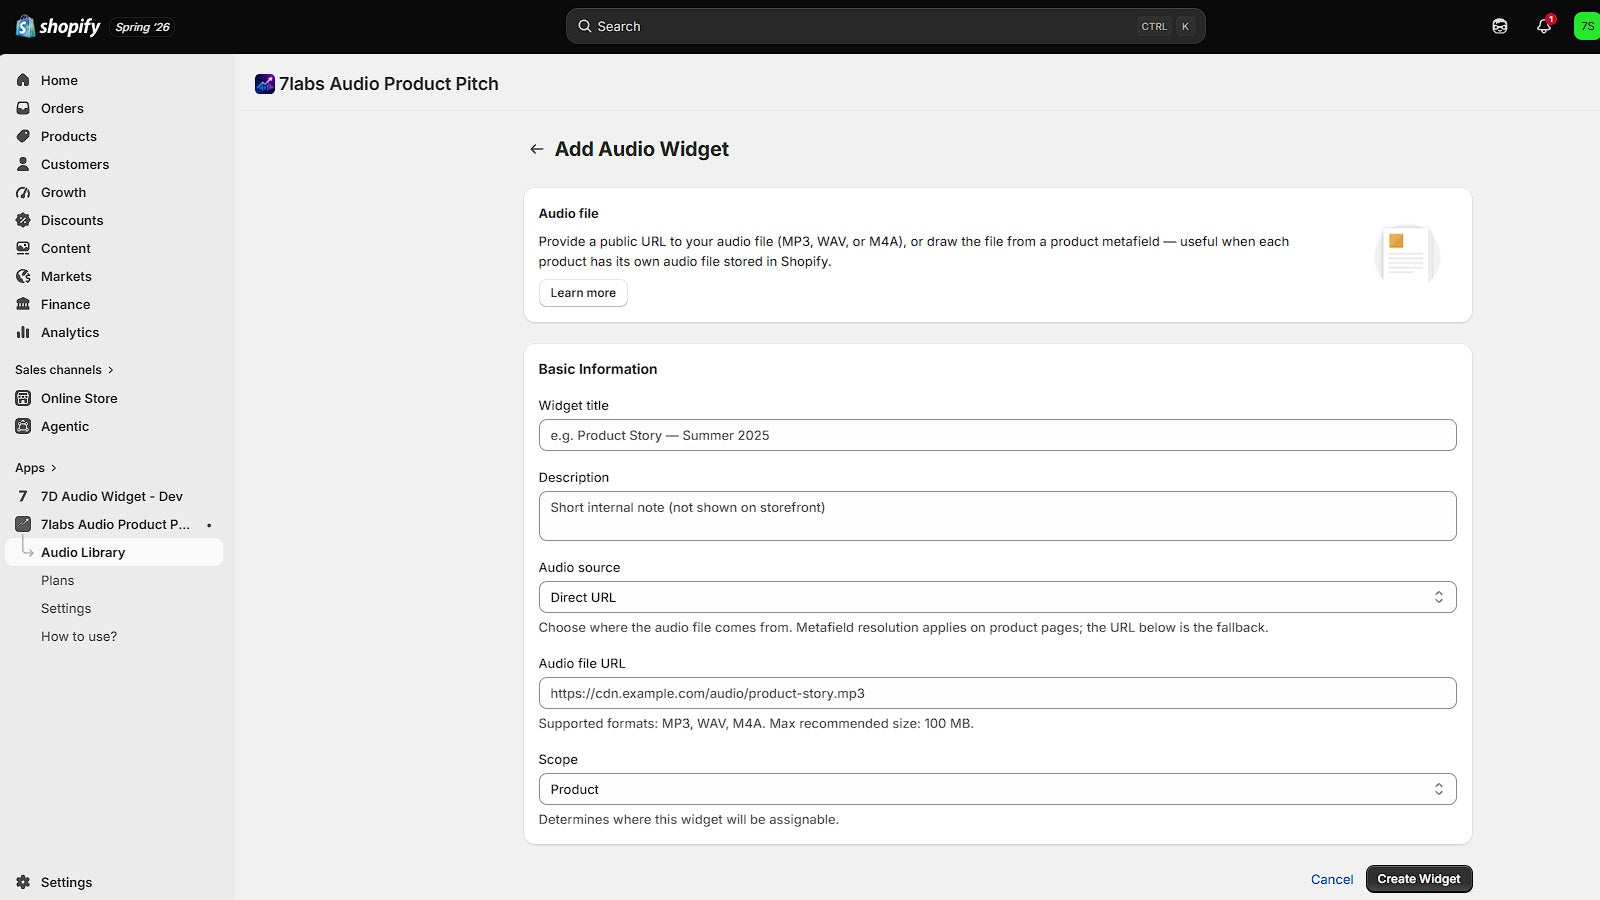Open the Sidekick assistant icon
The image size is (1600, 900).
coord(1500,26)
